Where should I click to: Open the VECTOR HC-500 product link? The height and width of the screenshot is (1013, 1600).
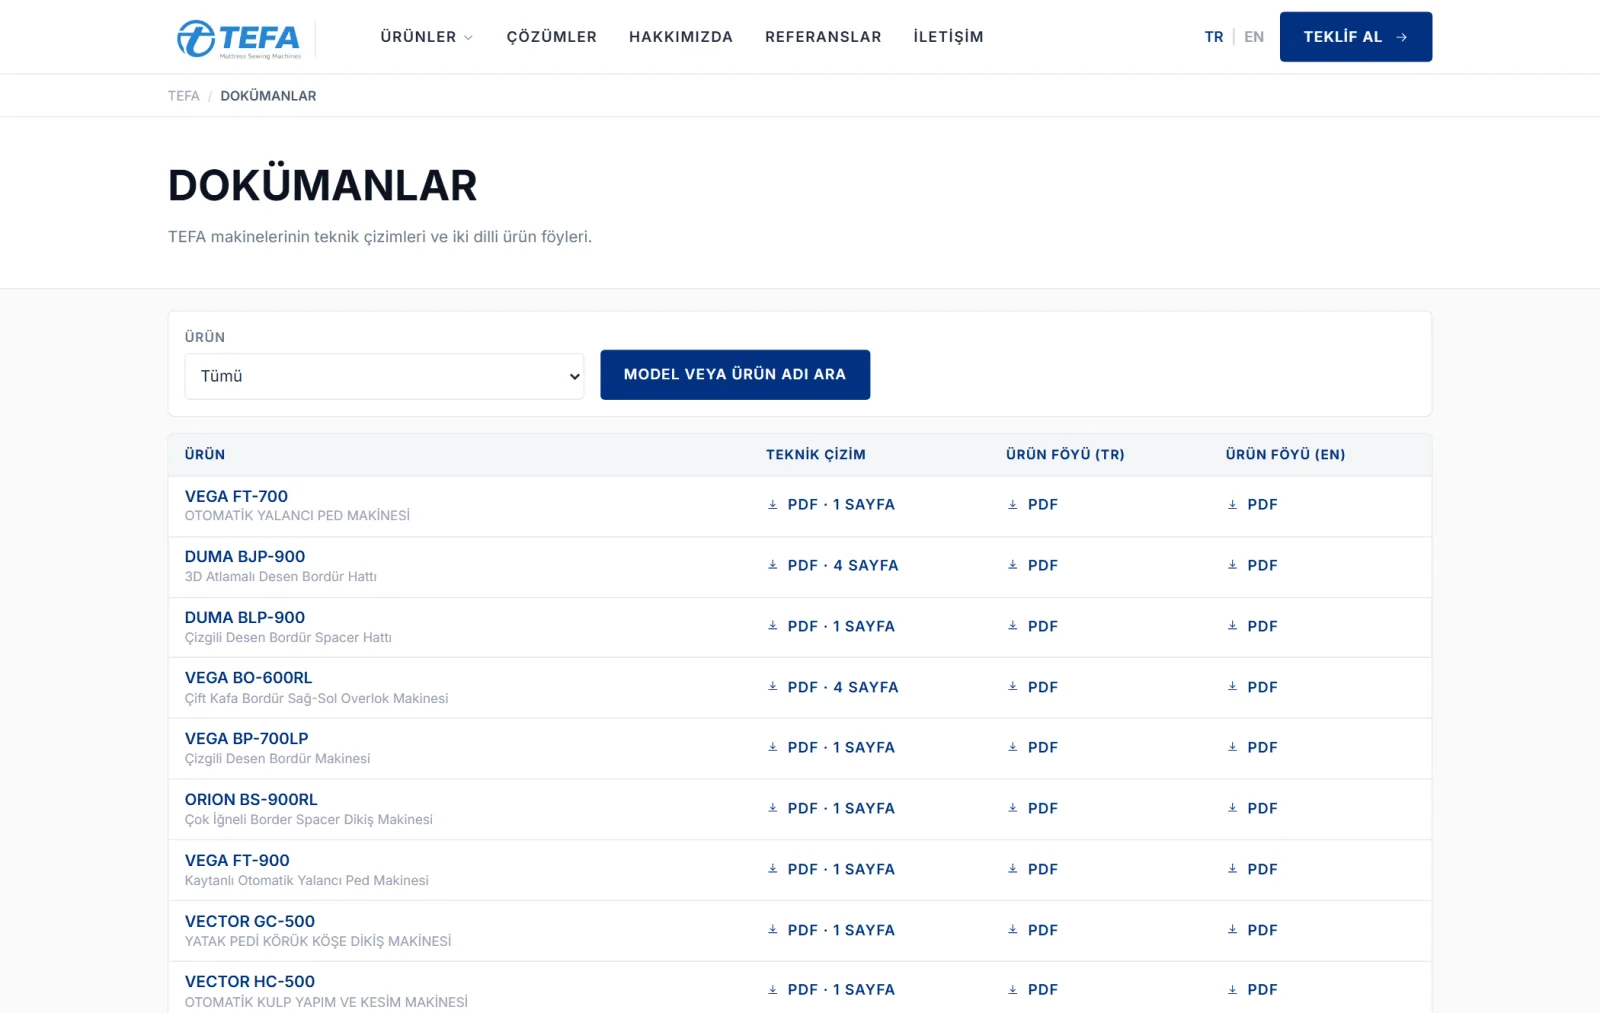click(x=250, y=981)
